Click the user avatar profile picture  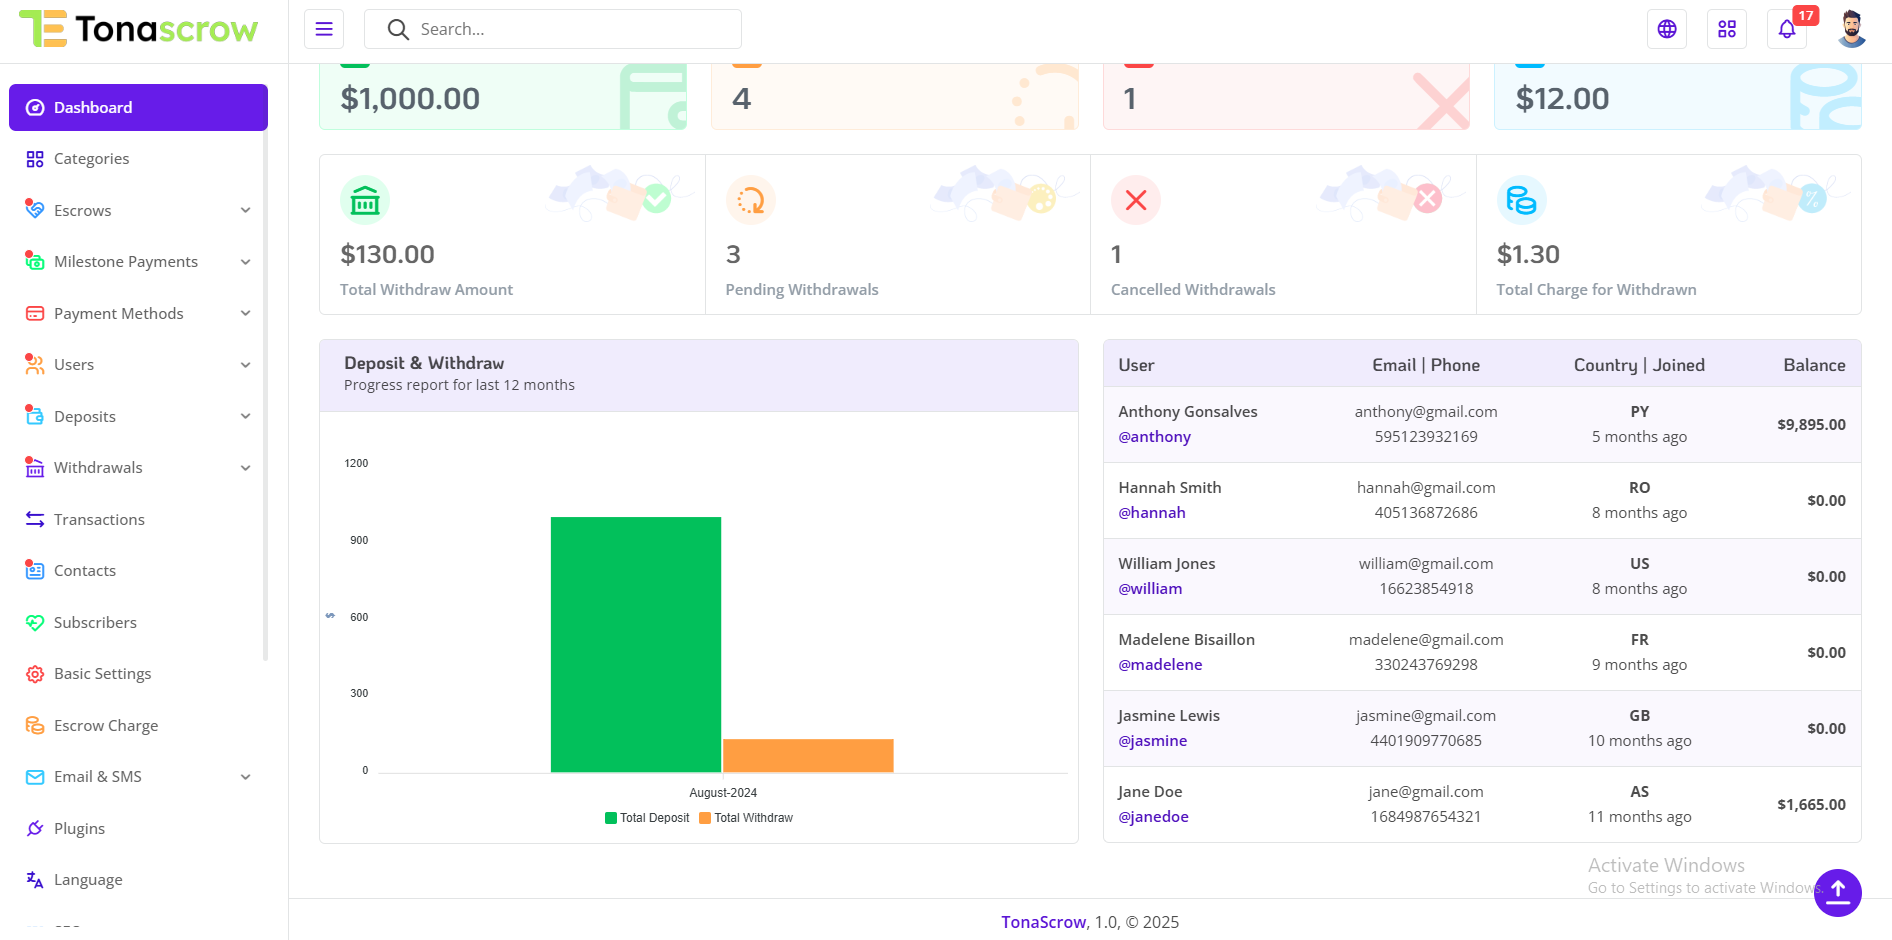(x=1851, y=29)
